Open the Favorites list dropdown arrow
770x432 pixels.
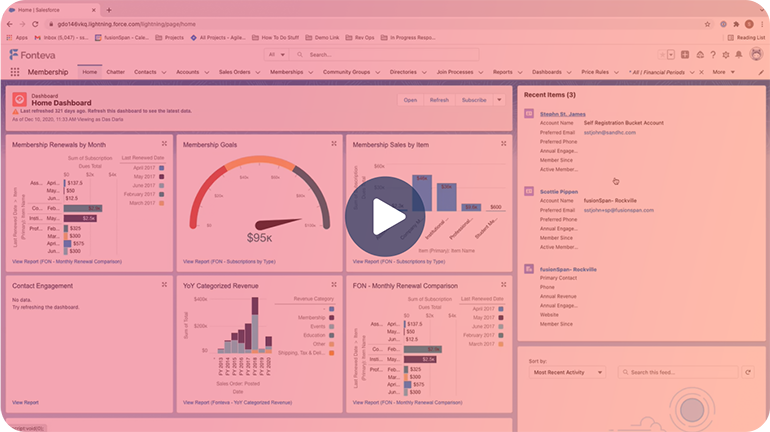coord(671,54)
